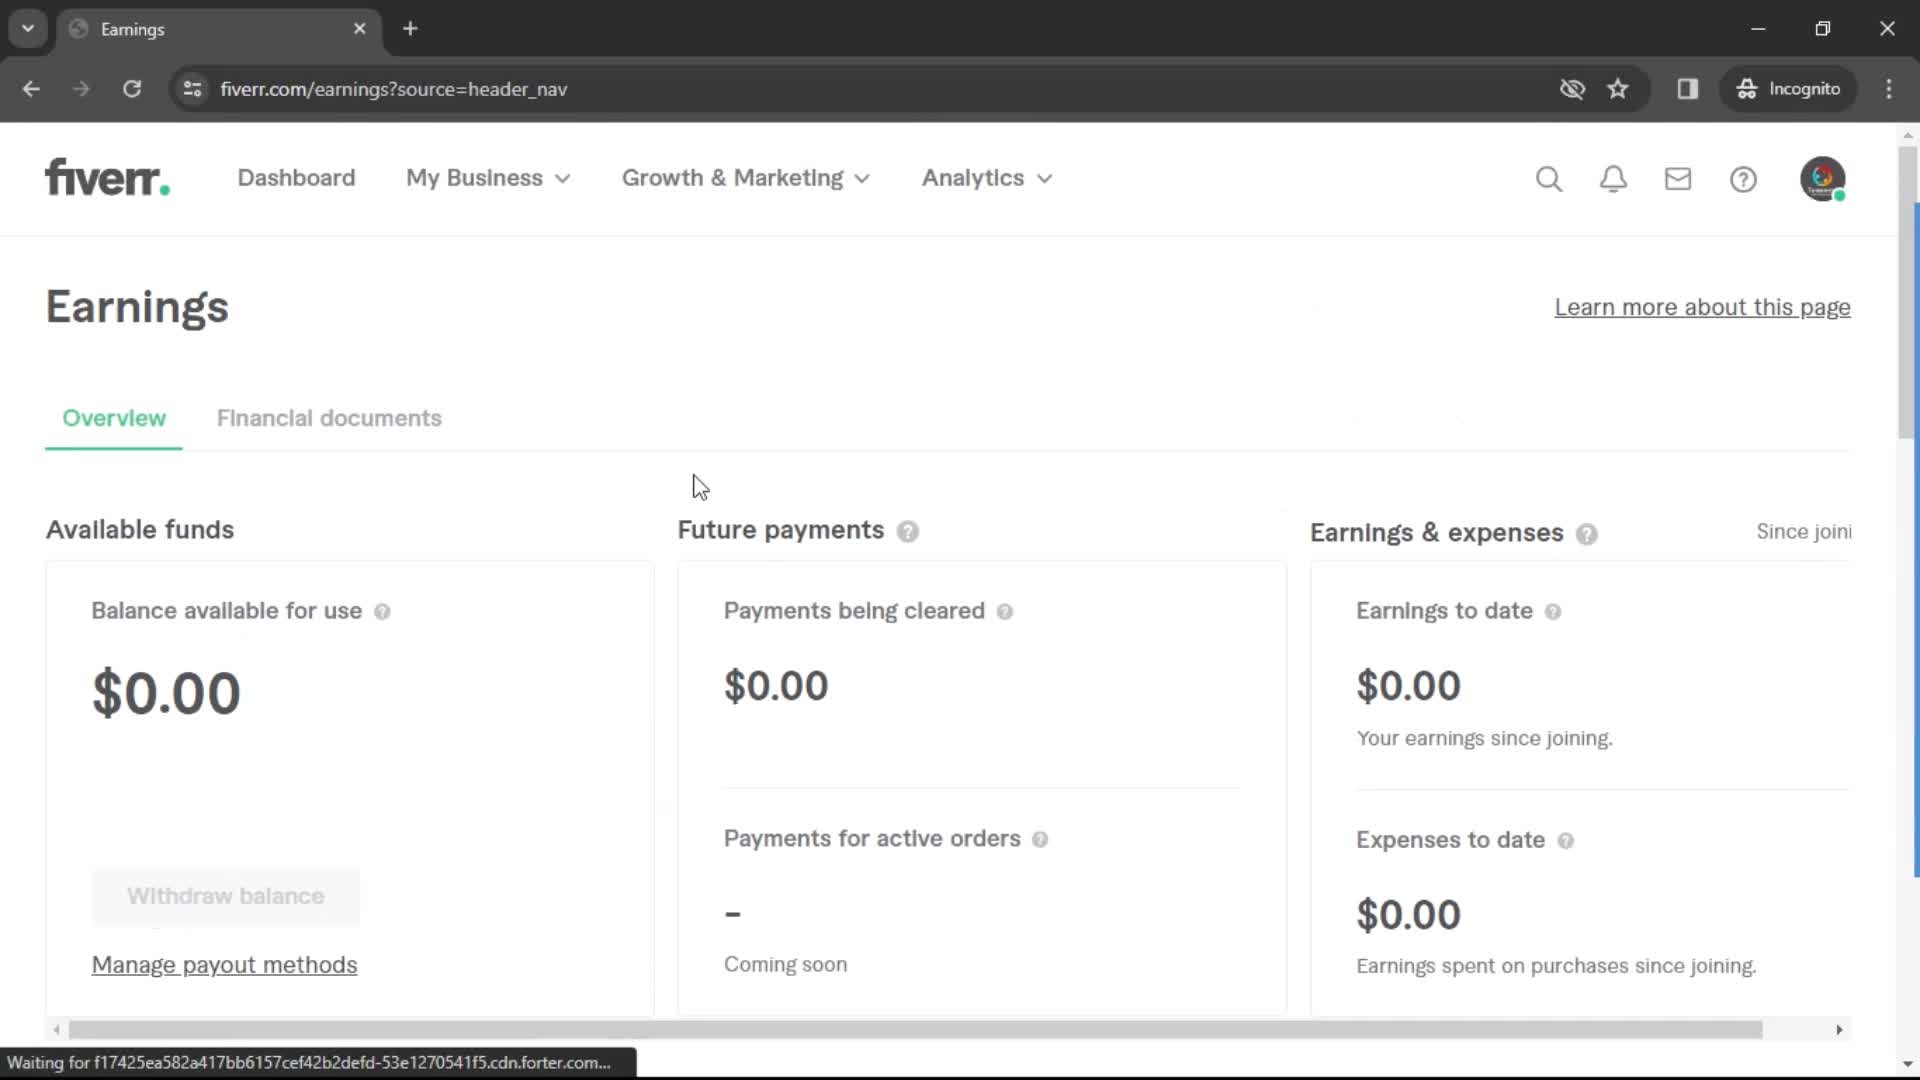Show the Expenses to date tooltip
The image size is (1920, 1080).
pyautogui.click(x=1566, y=841)
